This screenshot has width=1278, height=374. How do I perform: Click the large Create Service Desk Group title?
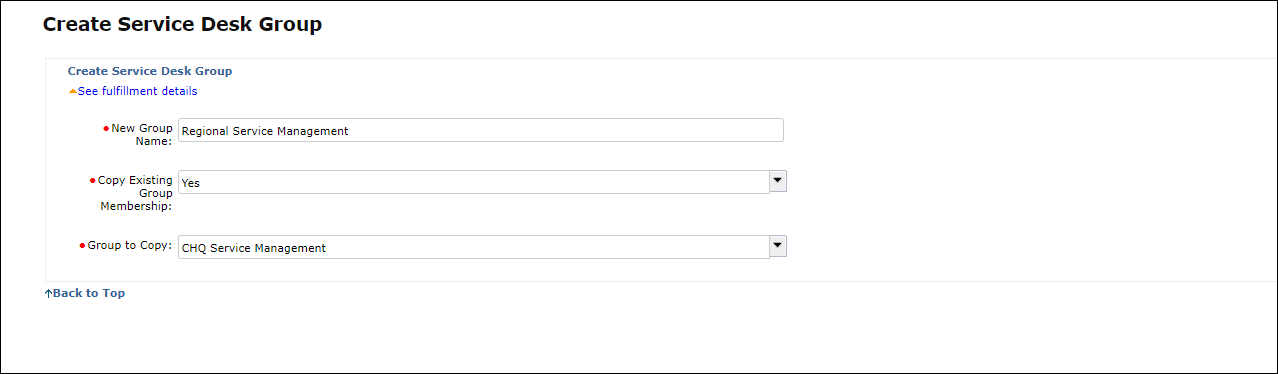[x=182, y=24]
